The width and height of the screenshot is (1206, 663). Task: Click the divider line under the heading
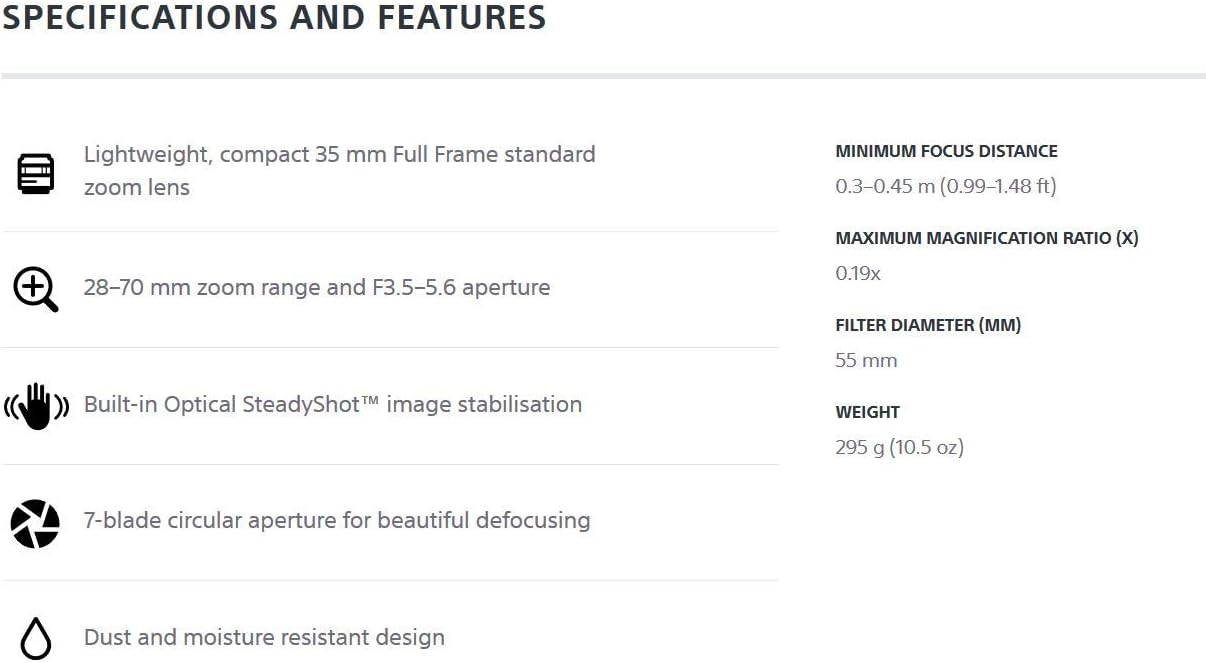[603, 76]
